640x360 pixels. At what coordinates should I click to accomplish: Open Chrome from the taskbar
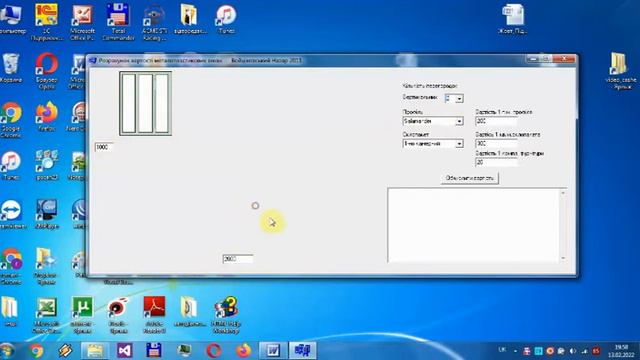pos(37,351)
